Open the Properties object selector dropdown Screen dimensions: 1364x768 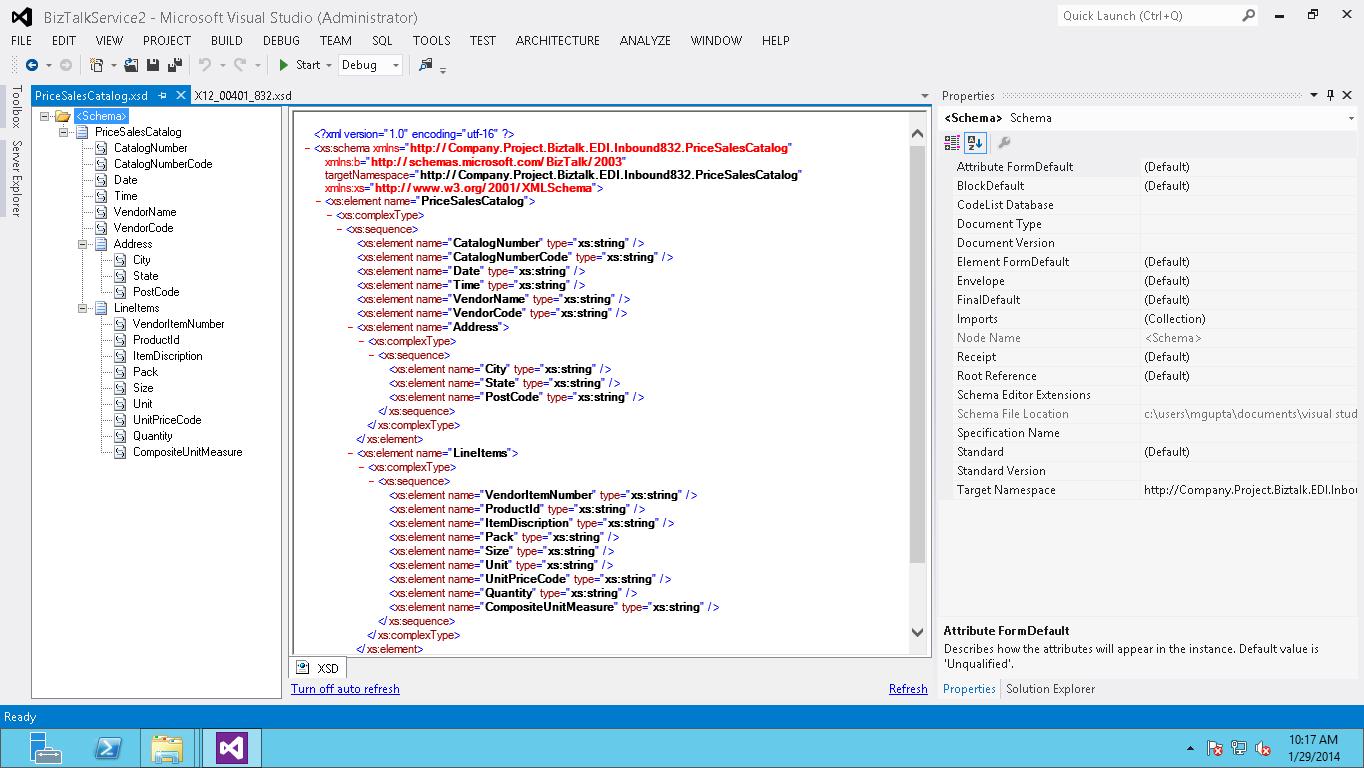pos(1351,118)
